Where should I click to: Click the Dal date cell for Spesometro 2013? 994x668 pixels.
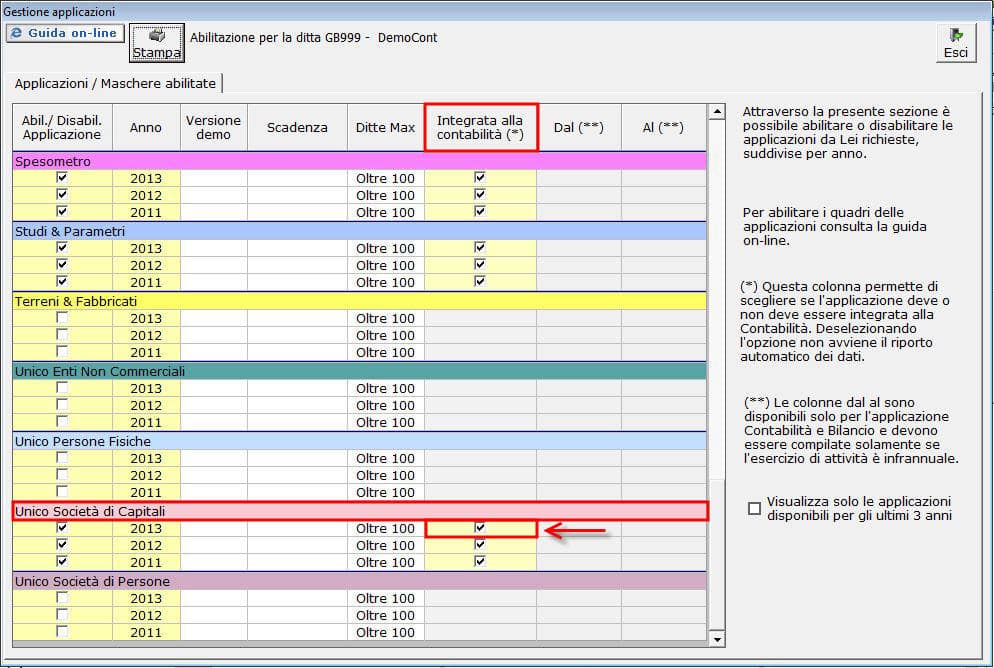click(x=578, y=178)
